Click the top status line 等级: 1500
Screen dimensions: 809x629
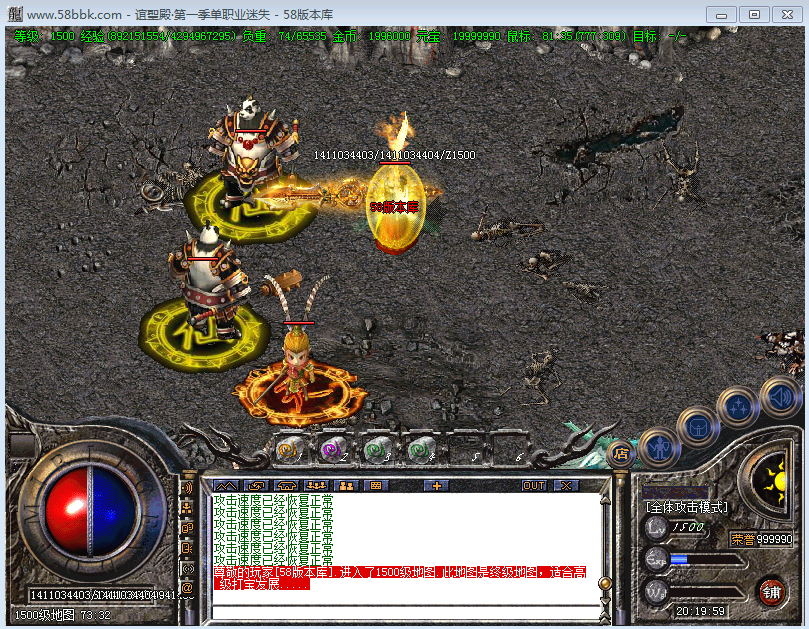coord(44,36)
